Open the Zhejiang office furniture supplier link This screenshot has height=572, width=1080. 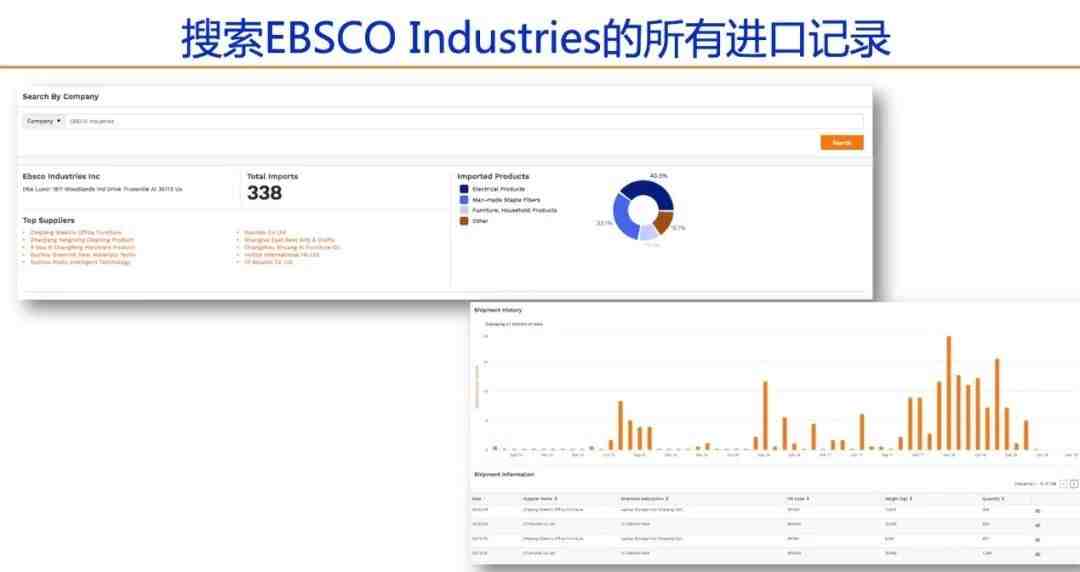pyautogui.click(x=76, y=232)
